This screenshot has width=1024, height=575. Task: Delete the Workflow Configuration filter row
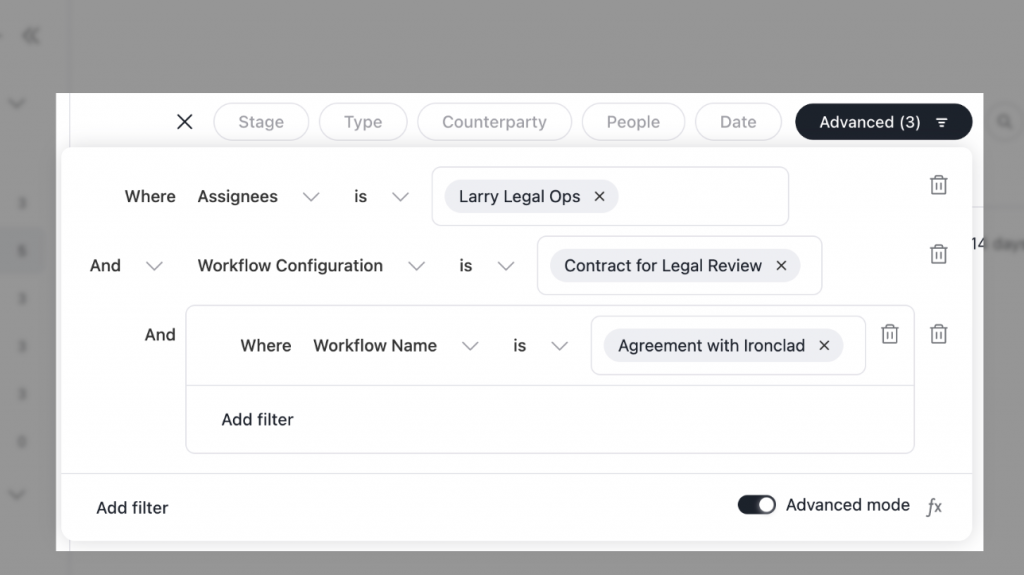pos(938,254)
